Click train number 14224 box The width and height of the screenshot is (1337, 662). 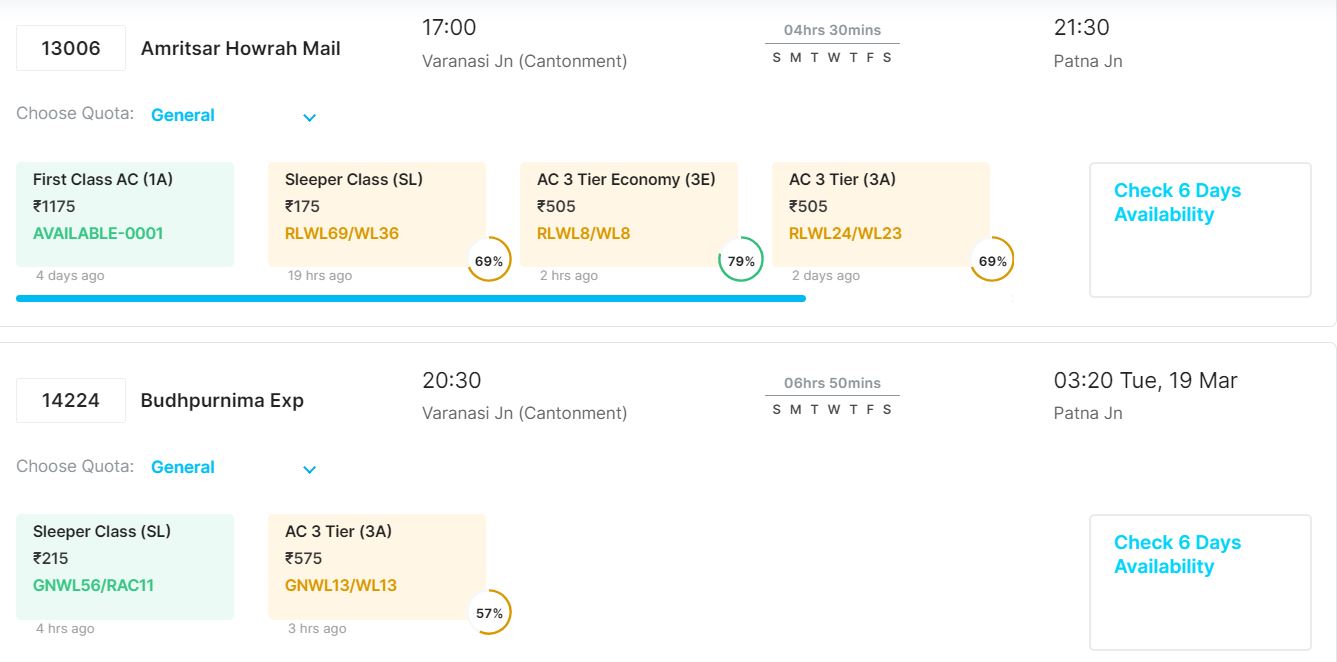[x=71, y=400]
